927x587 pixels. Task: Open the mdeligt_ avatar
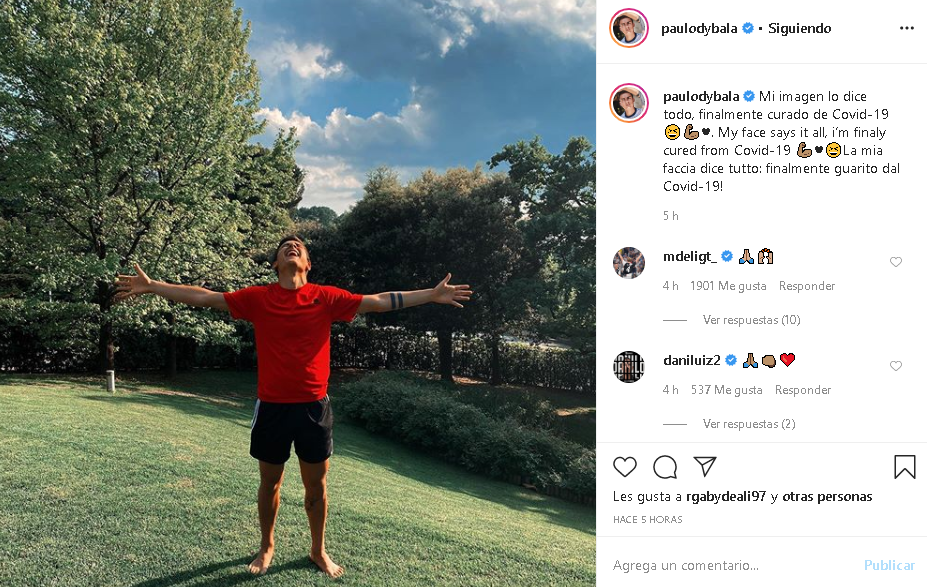point(628,262)
